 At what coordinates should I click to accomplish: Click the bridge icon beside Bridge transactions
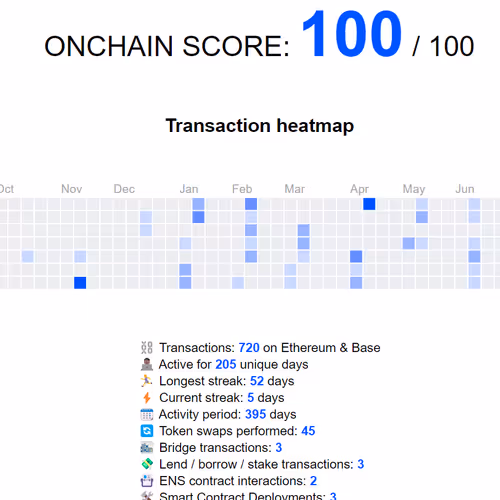pos(147,448)
